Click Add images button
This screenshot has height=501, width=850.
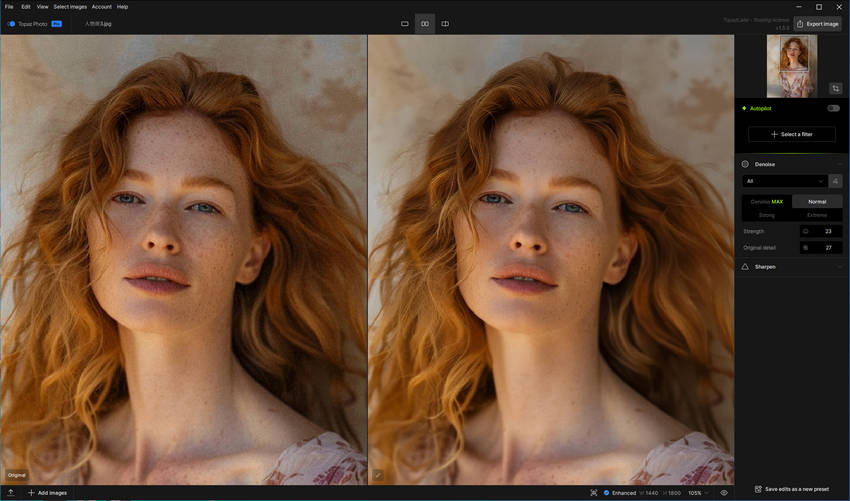47,493
